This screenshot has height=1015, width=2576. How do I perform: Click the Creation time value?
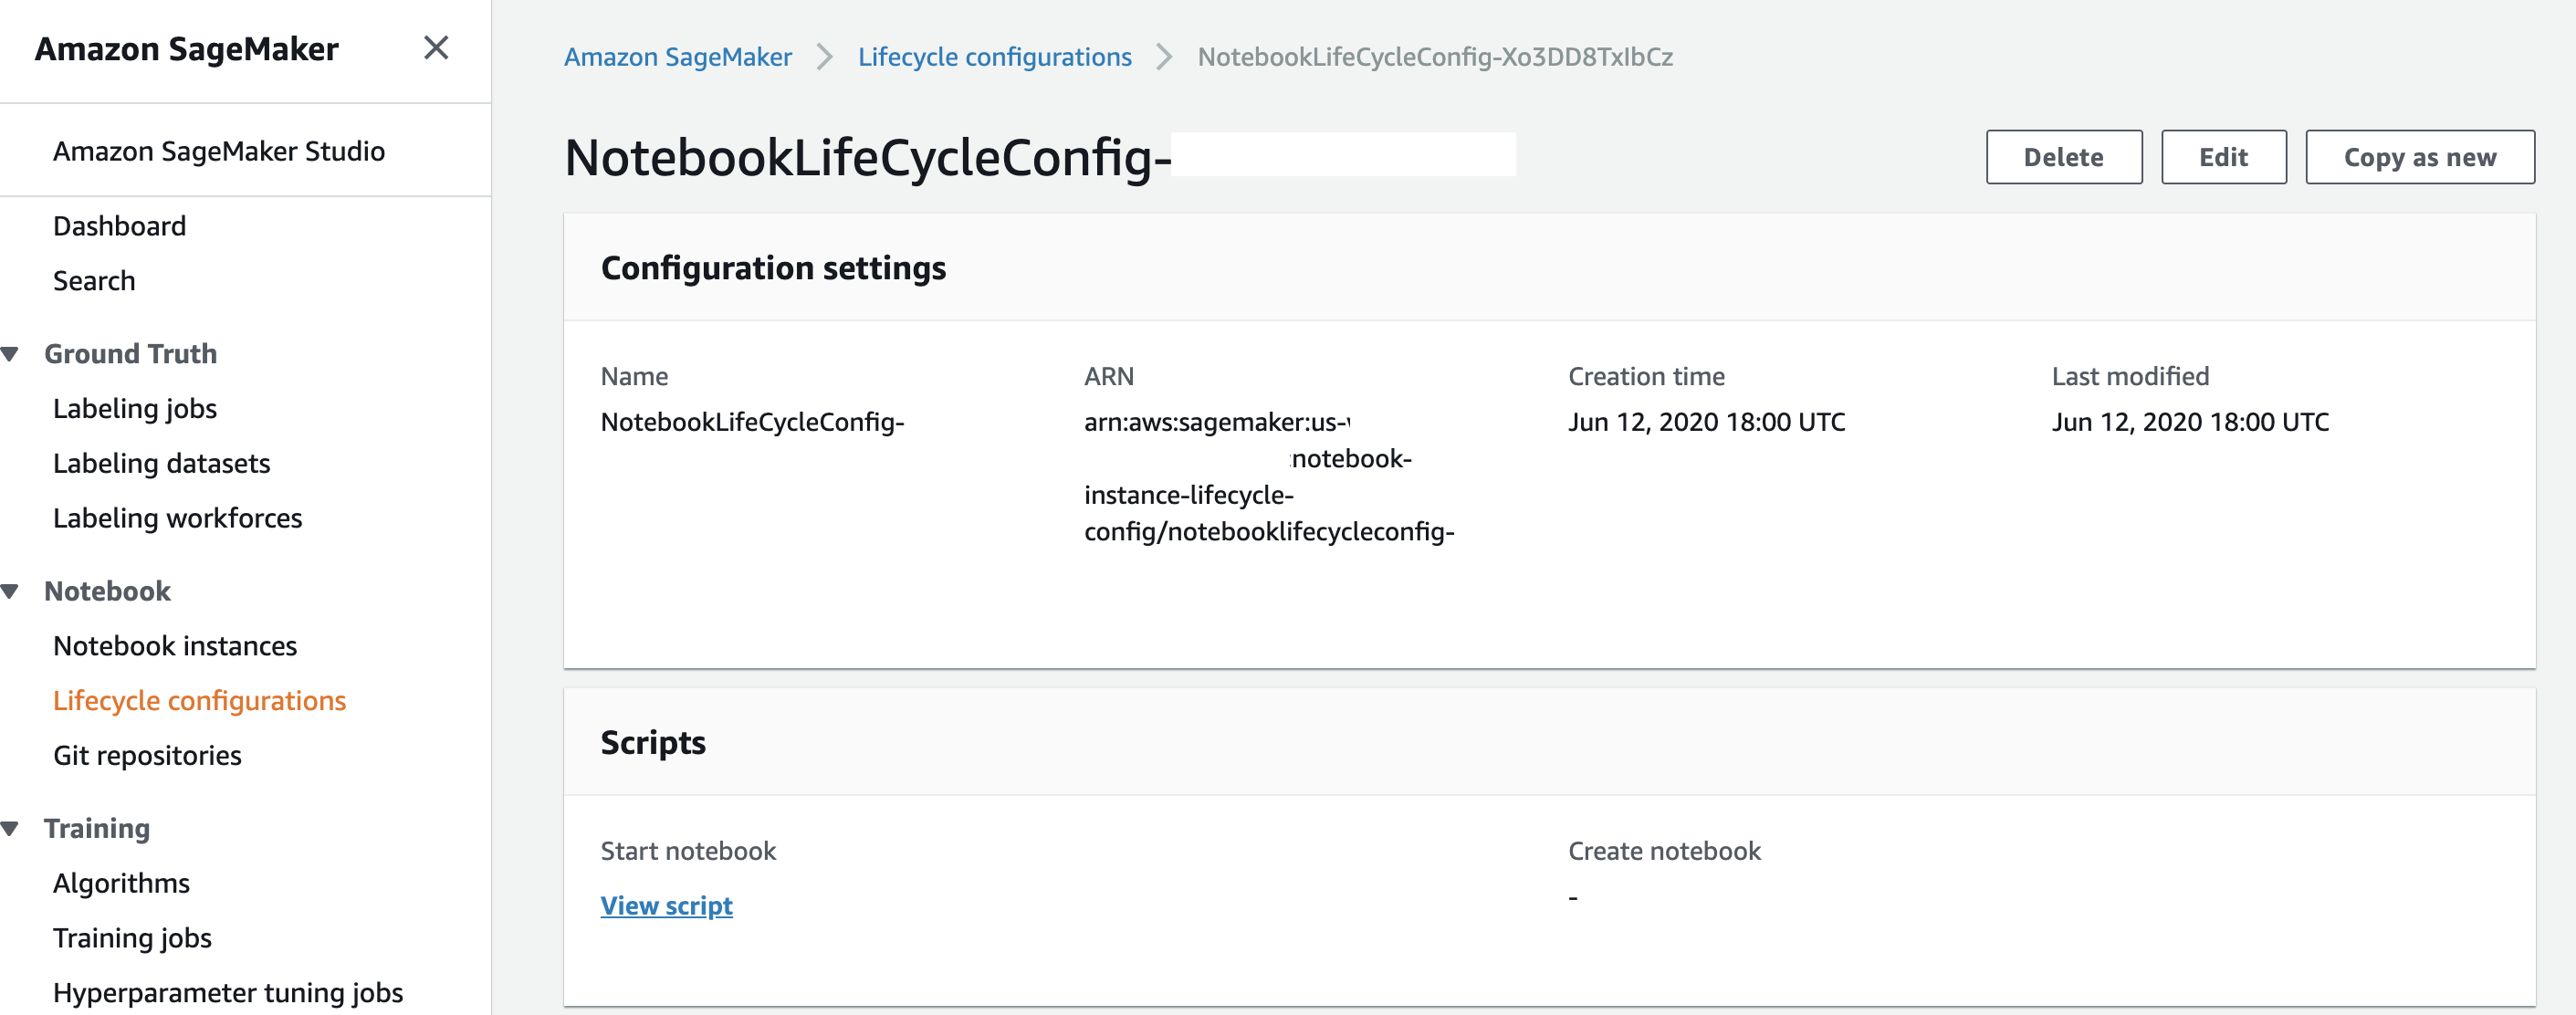pyautogui.click(x=1707, y=422)
